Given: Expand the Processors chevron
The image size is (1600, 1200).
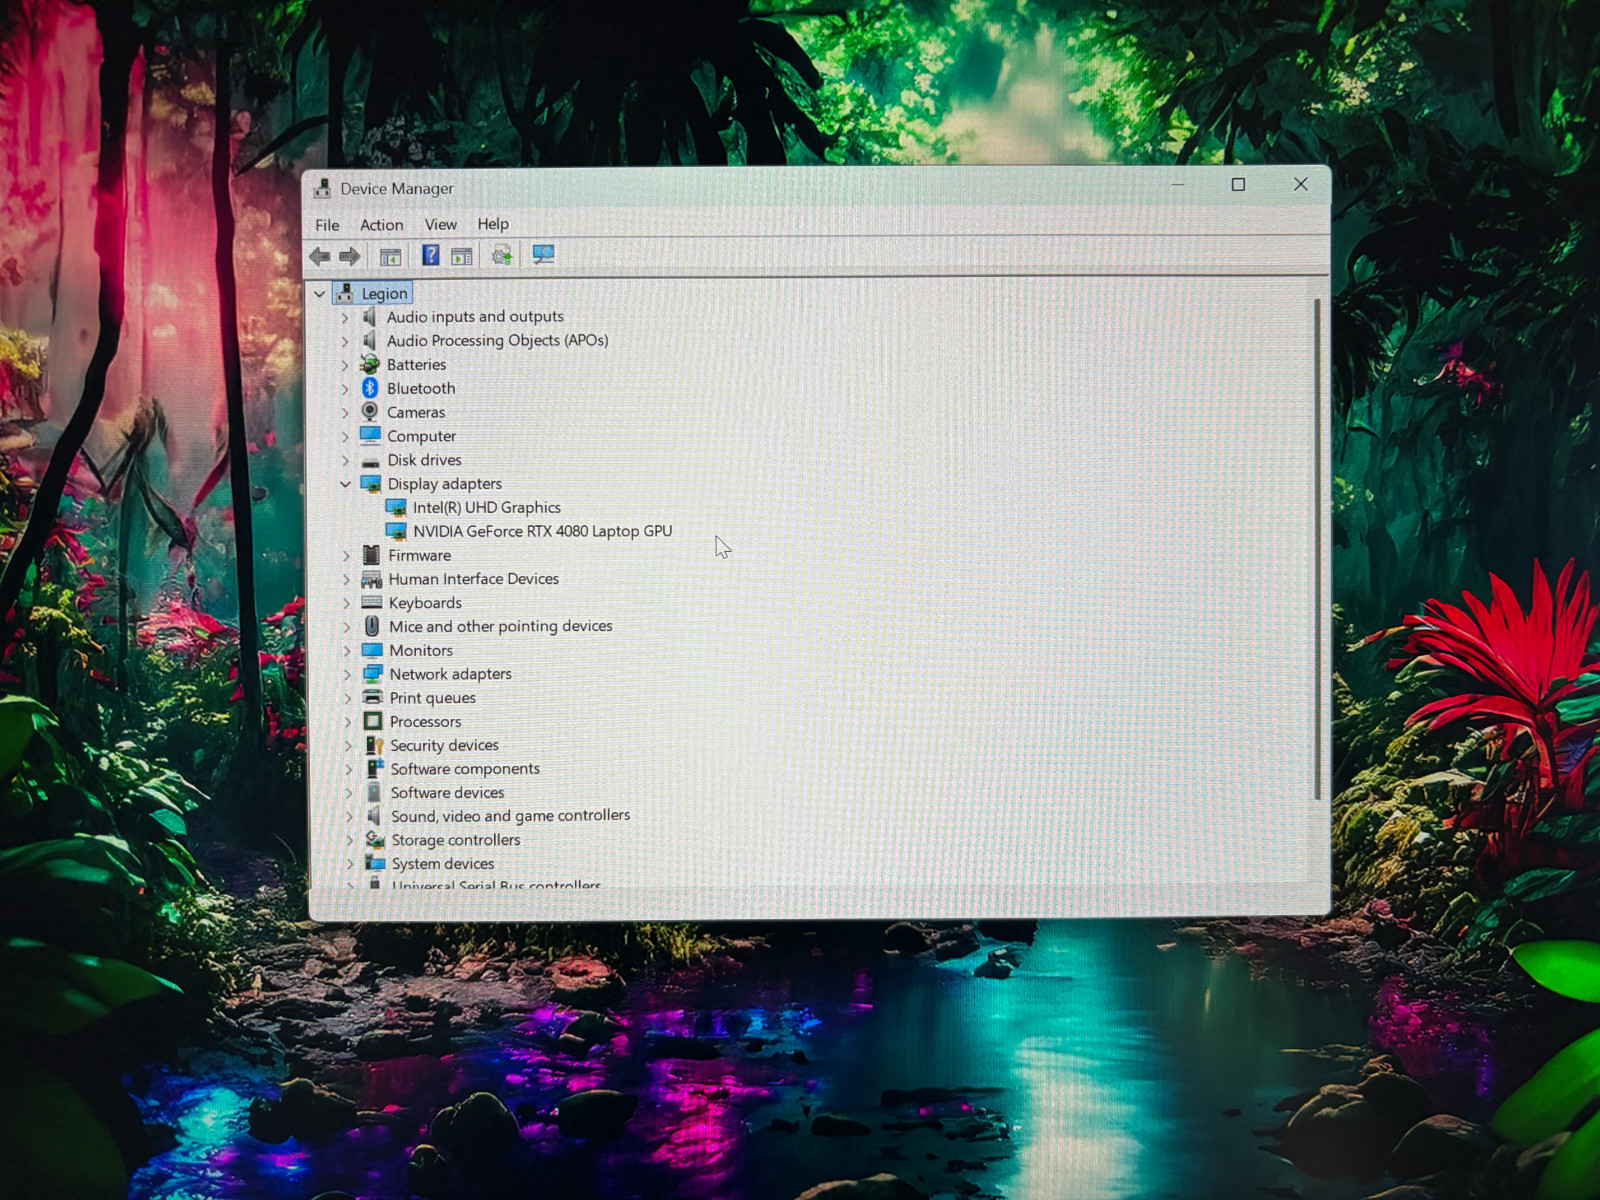Looking at the screenshot, I should [348, 722].
